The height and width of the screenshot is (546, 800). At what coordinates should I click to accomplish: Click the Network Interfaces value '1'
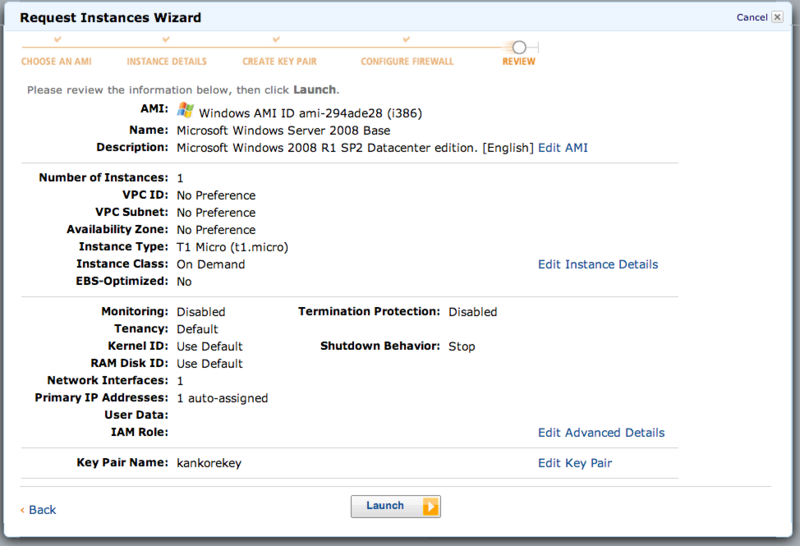click(180, 381)
